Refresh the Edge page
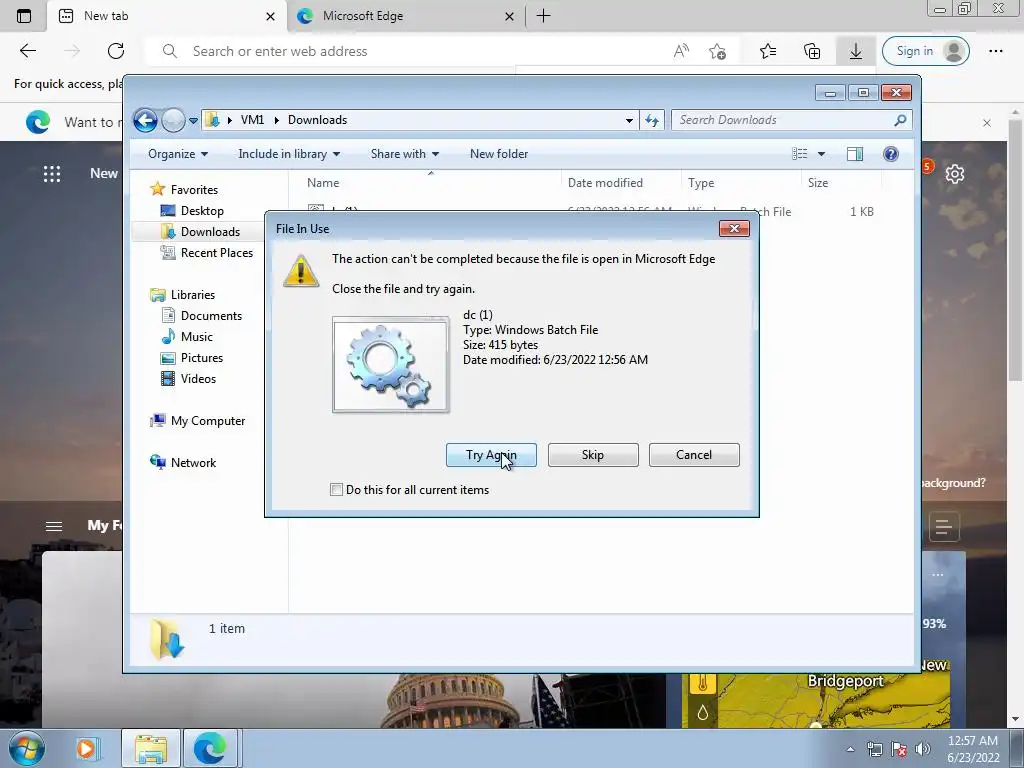Image resolution: width=1024 pixels, height=768 pixels. tap(116, 51)
